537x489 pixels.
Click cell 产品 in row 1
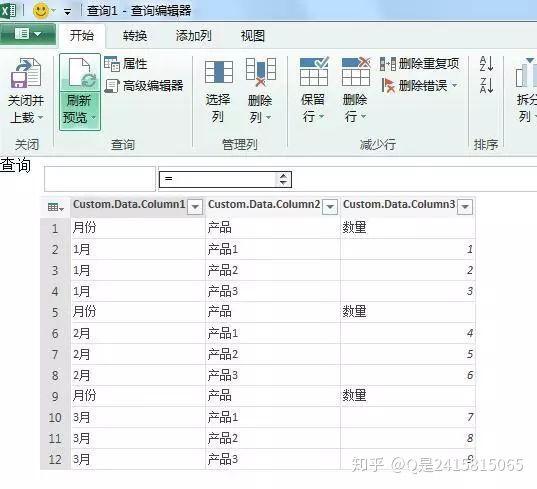click(273, 228)
